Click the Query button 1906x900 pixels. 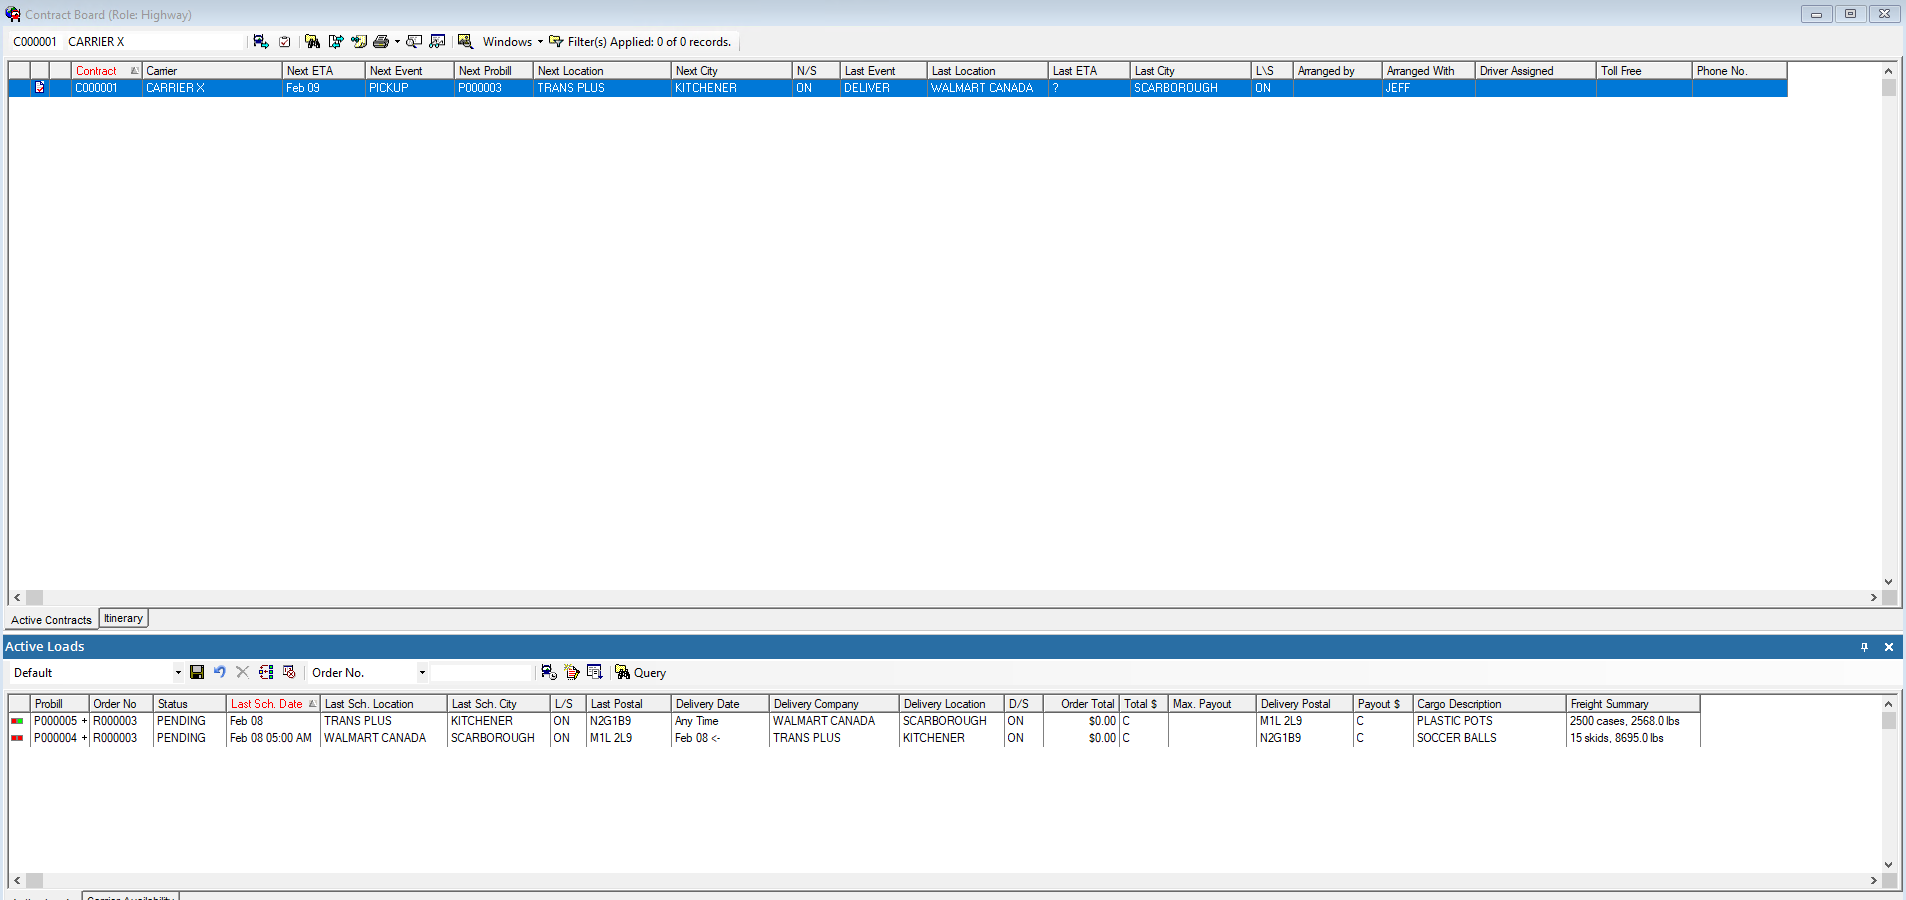point(648,672)
